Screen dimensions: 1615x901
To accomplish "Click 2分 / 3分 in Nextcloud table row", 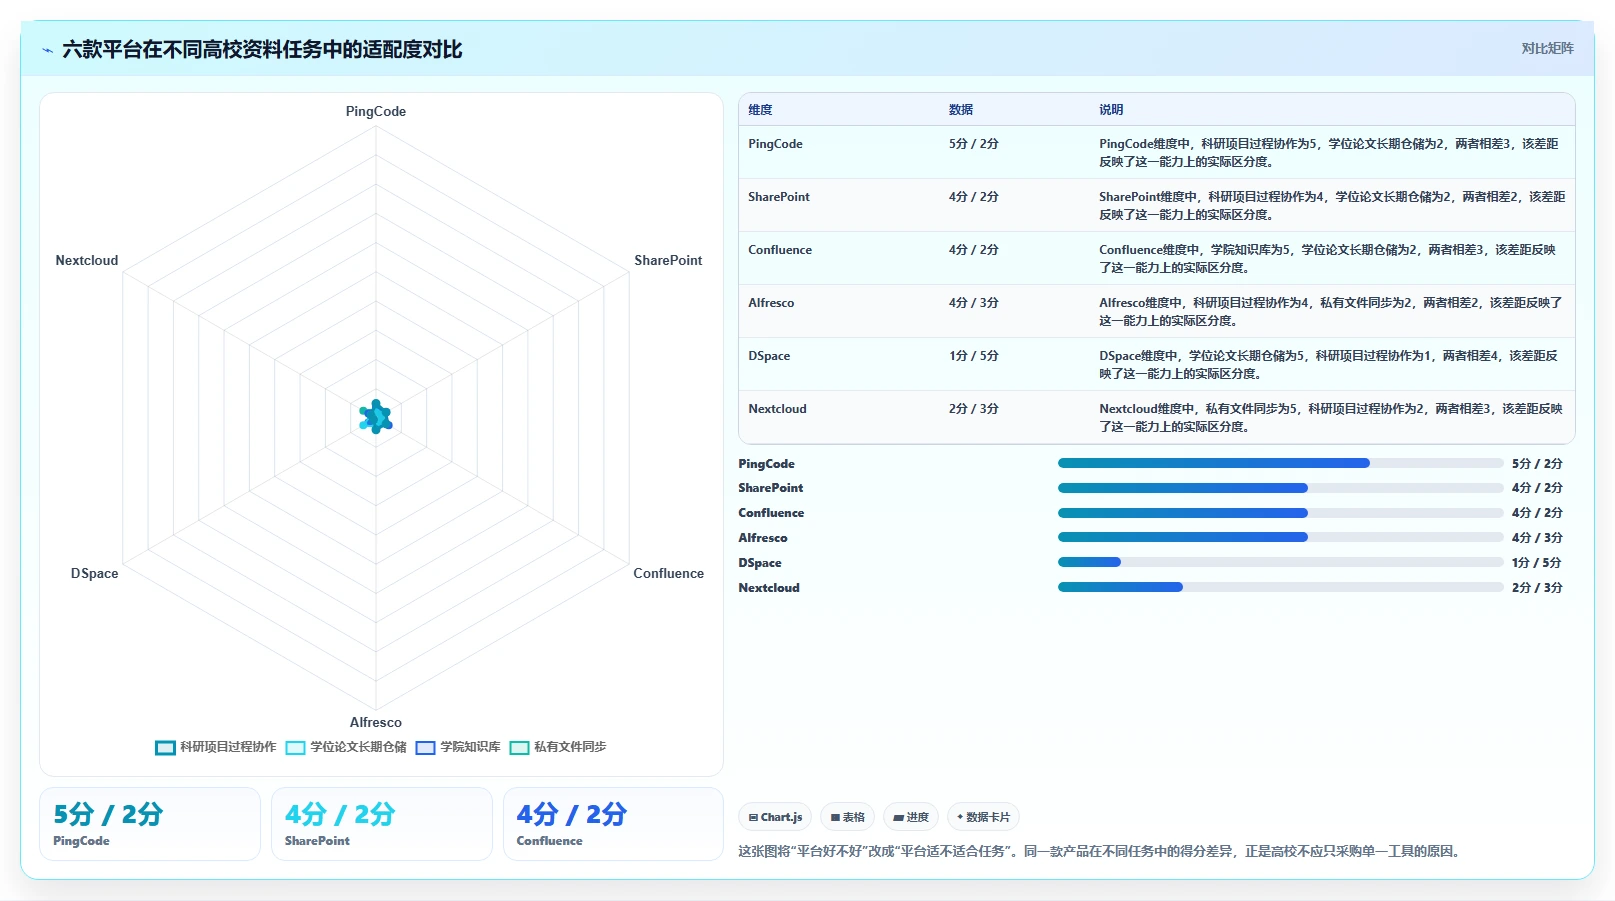I will pos(974,409).
